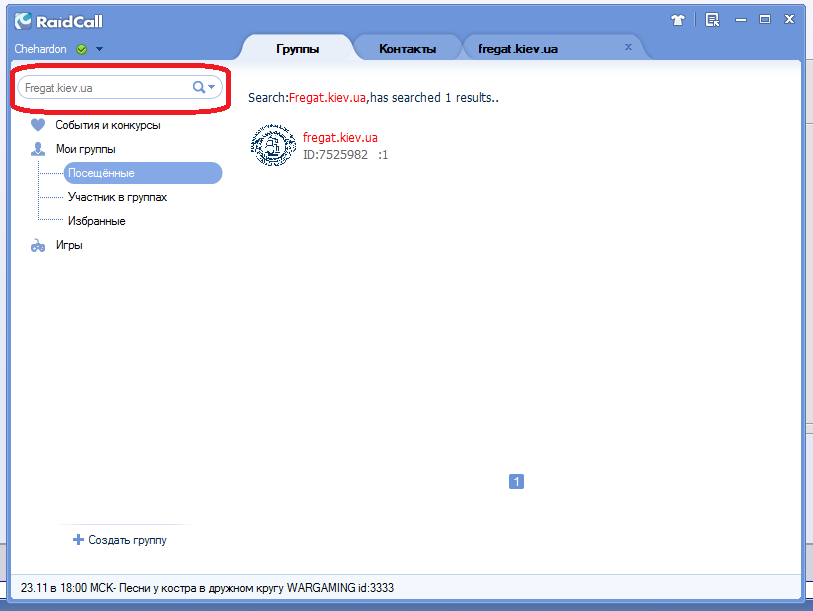Click the RaidCall logo icon
Screen dimensions: 813x611
pyautogui.click(x=23, y=21)
